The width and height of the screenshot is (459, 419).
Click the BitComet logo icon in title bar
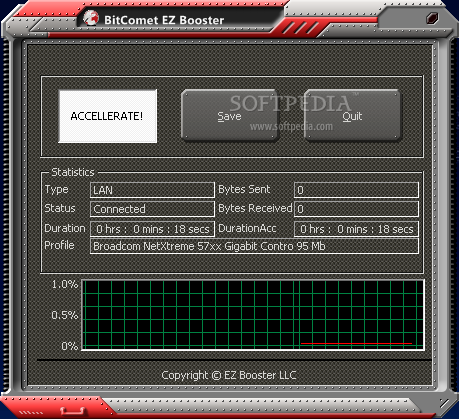click(x=91, y=18)
